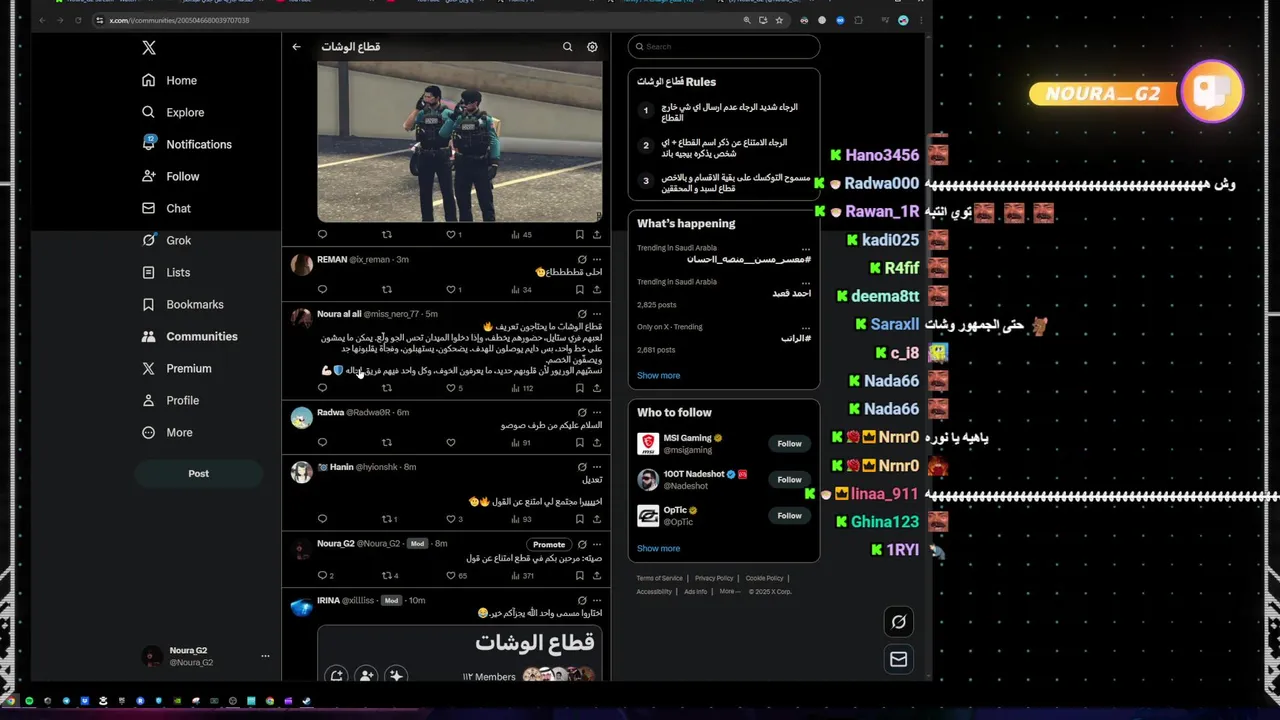This screenshot has width=1280, height=720.
Task: Bookmark the police image post
Action: point(579,234)
